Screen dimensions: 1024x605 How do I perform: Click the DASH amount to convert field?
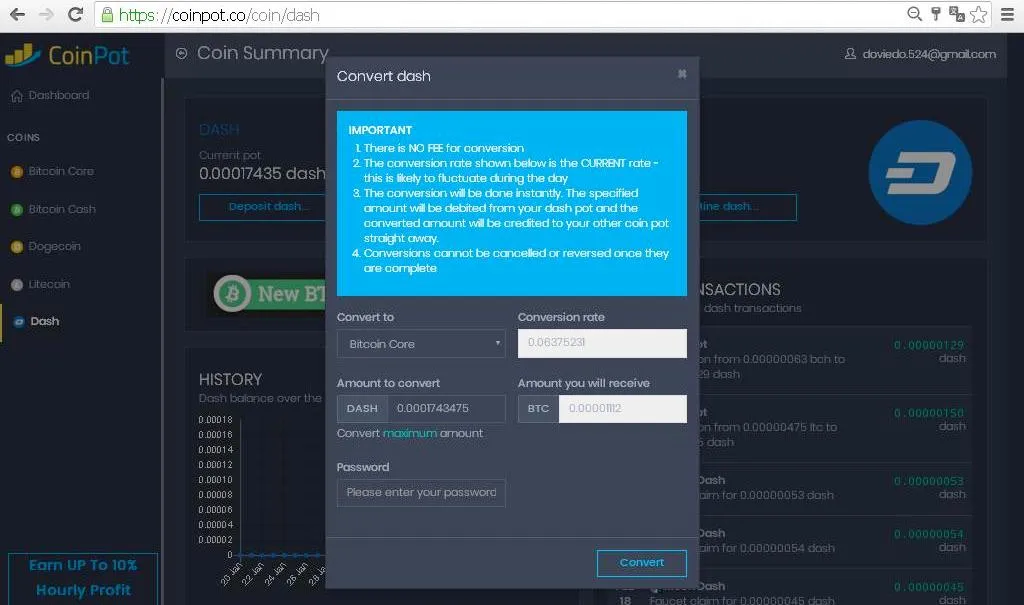(447, 408)
